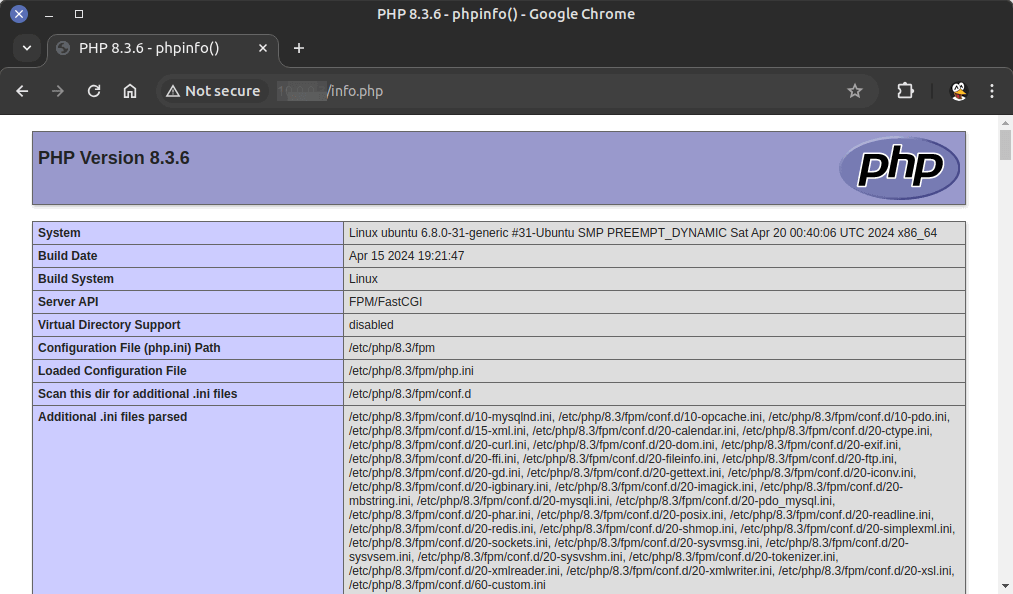The width and height of the screenshot is (1013, 594).
Task: Bookmark this page with the star icon
Action: click(x=855, y=90)
